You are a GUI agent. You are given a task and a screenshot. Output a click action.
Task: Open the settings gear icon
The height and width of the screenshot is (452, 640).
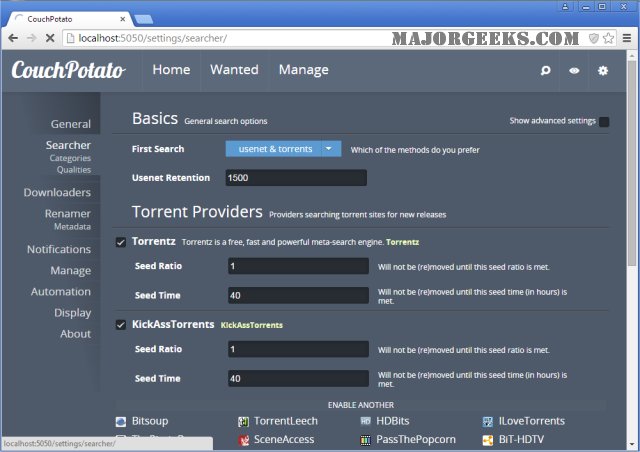(x=603, y=71)
